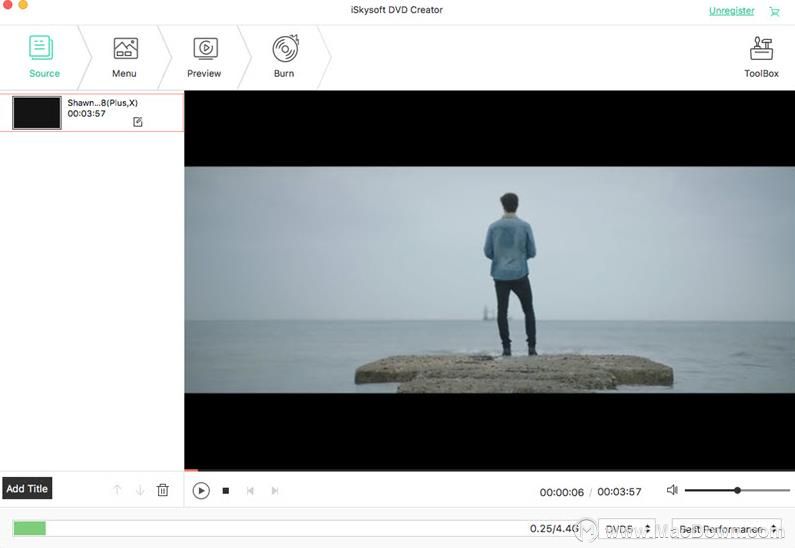795x548 pixels.
Task: Switch to the Preview step
Action: (x=204, y=57)
